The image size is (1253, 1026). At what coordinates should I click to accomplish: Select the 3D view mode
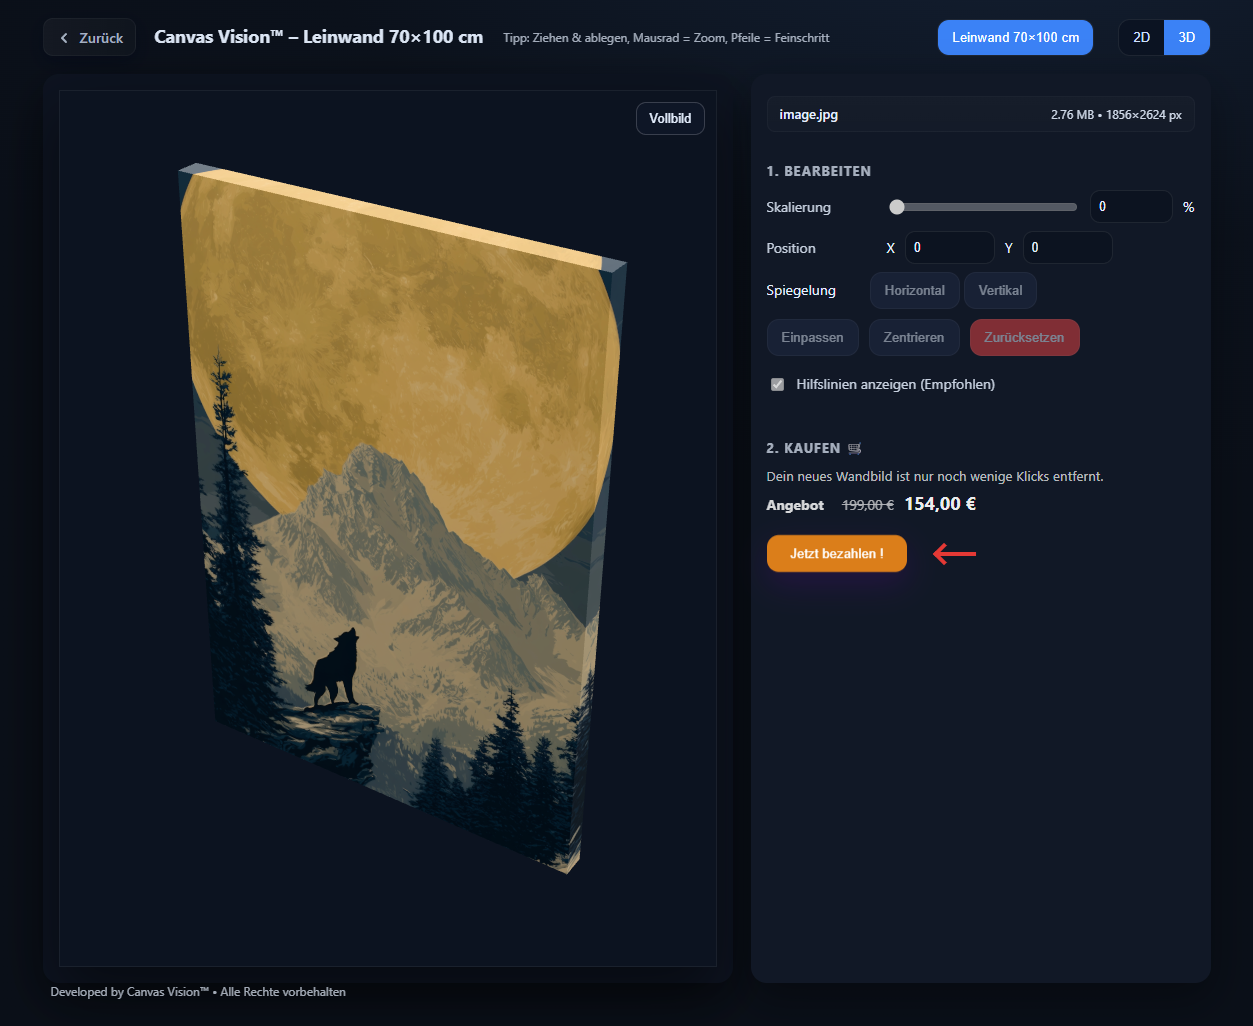pos(1186,38)
